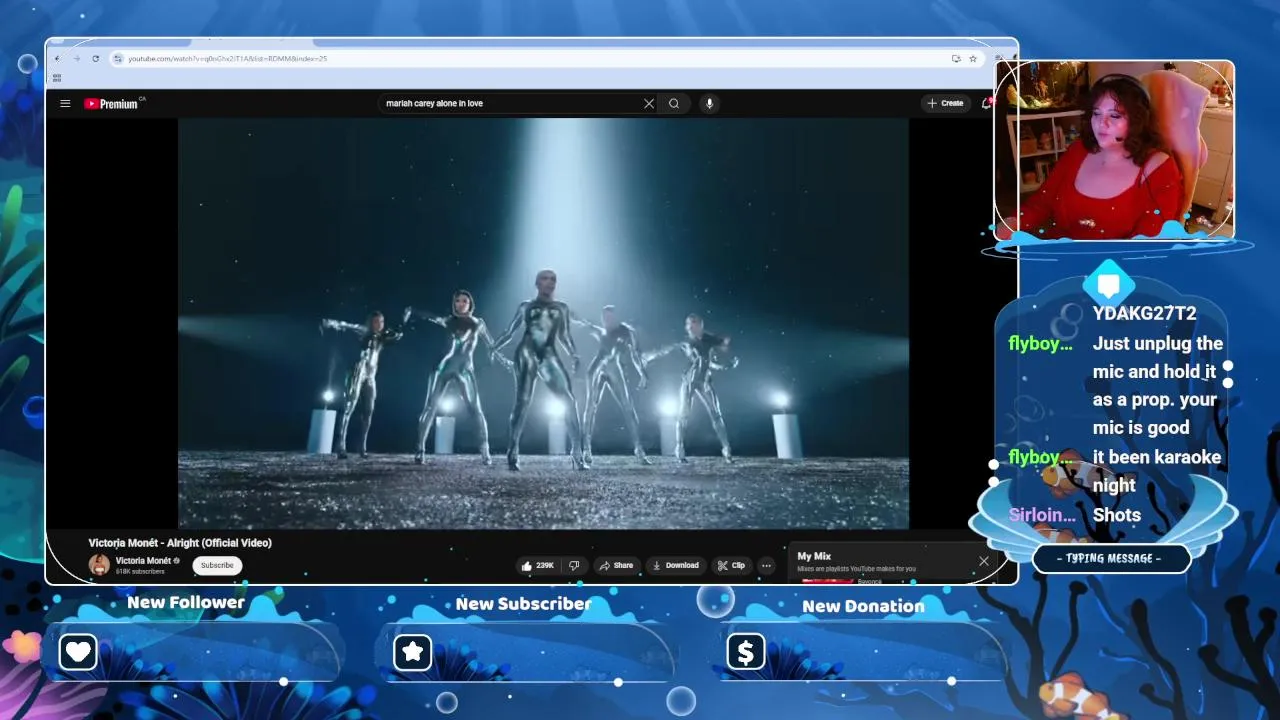Create a Clip of the video

731,565
